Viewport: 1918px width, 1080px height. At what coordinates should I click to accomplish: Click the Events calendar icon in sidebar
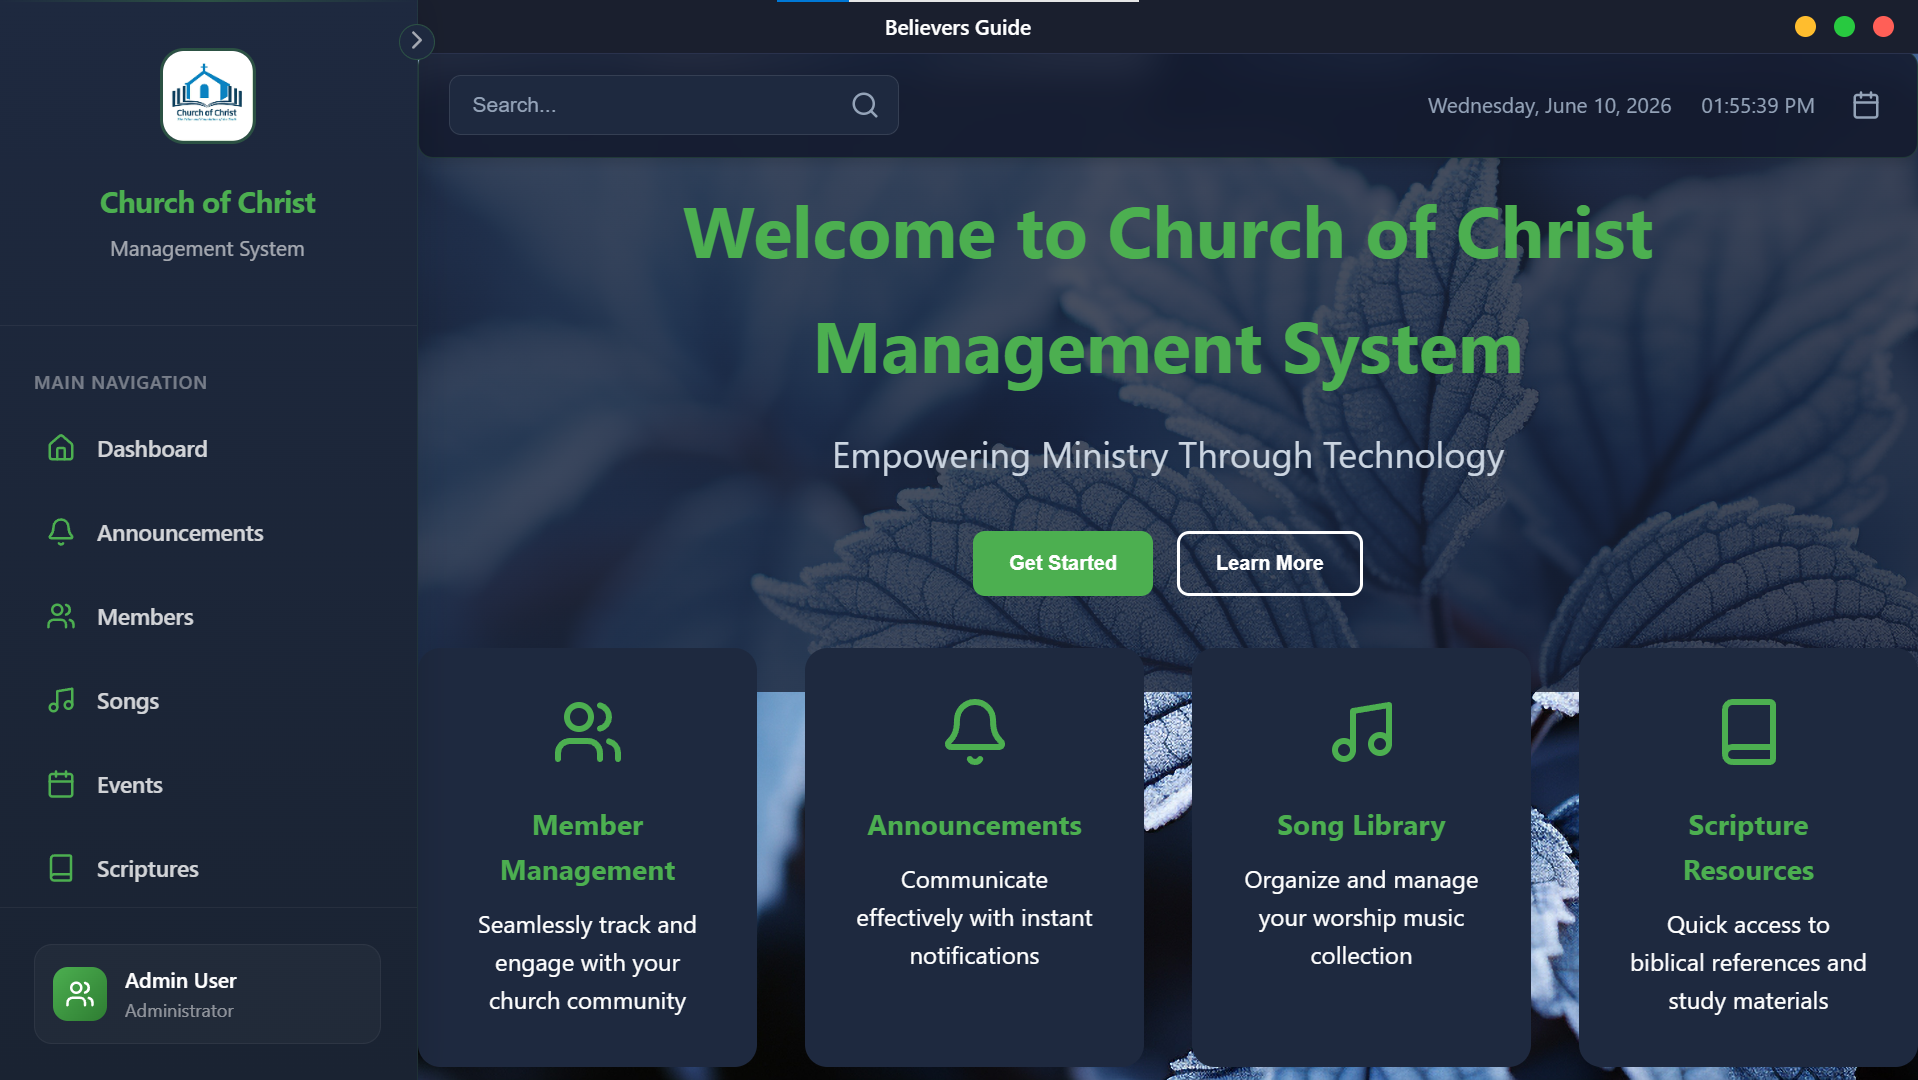coord(61,784)
